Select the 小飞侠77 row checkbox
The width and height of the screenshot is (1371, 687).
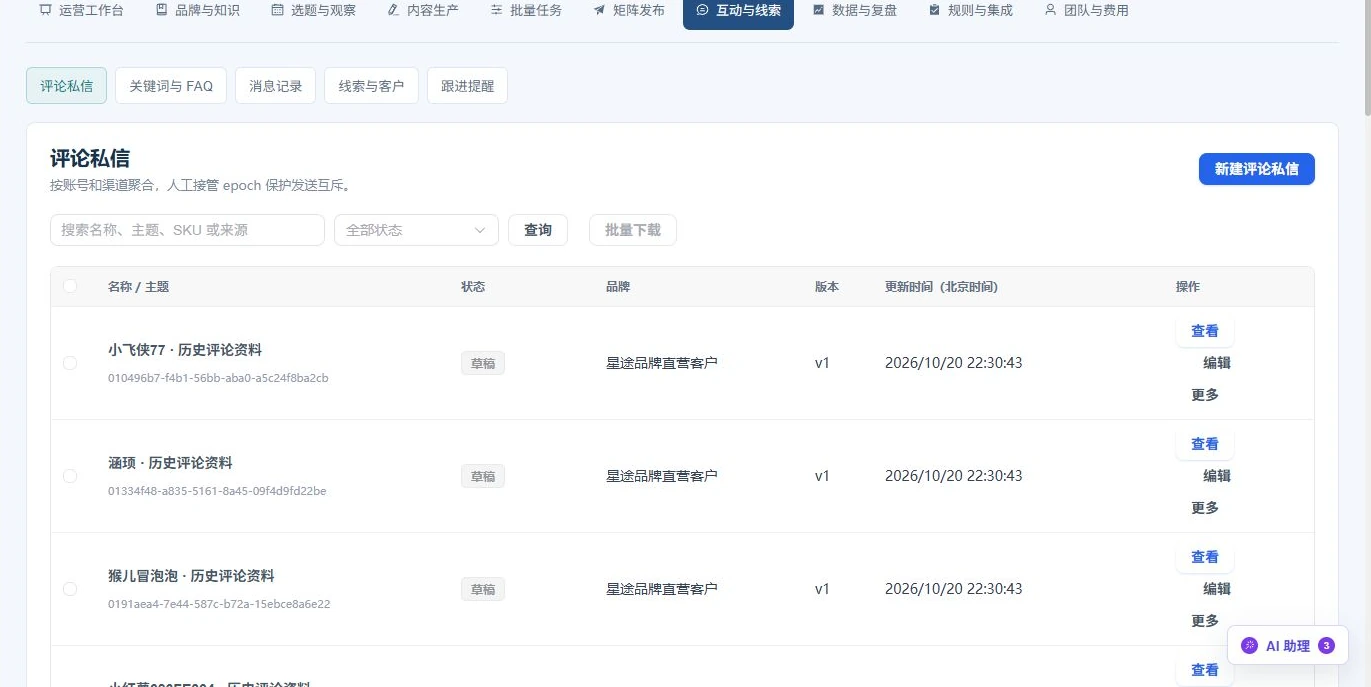coord(70,363)
